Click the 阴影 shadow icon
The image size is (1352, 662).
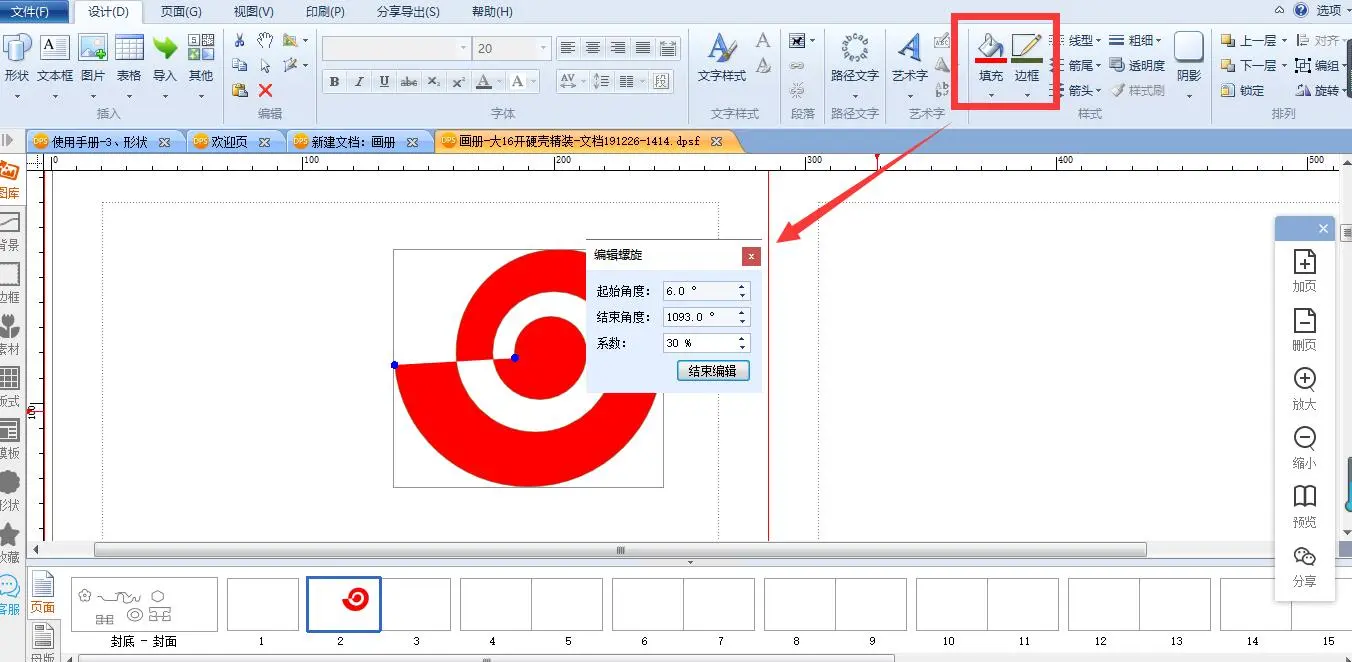click(1189, 58)
